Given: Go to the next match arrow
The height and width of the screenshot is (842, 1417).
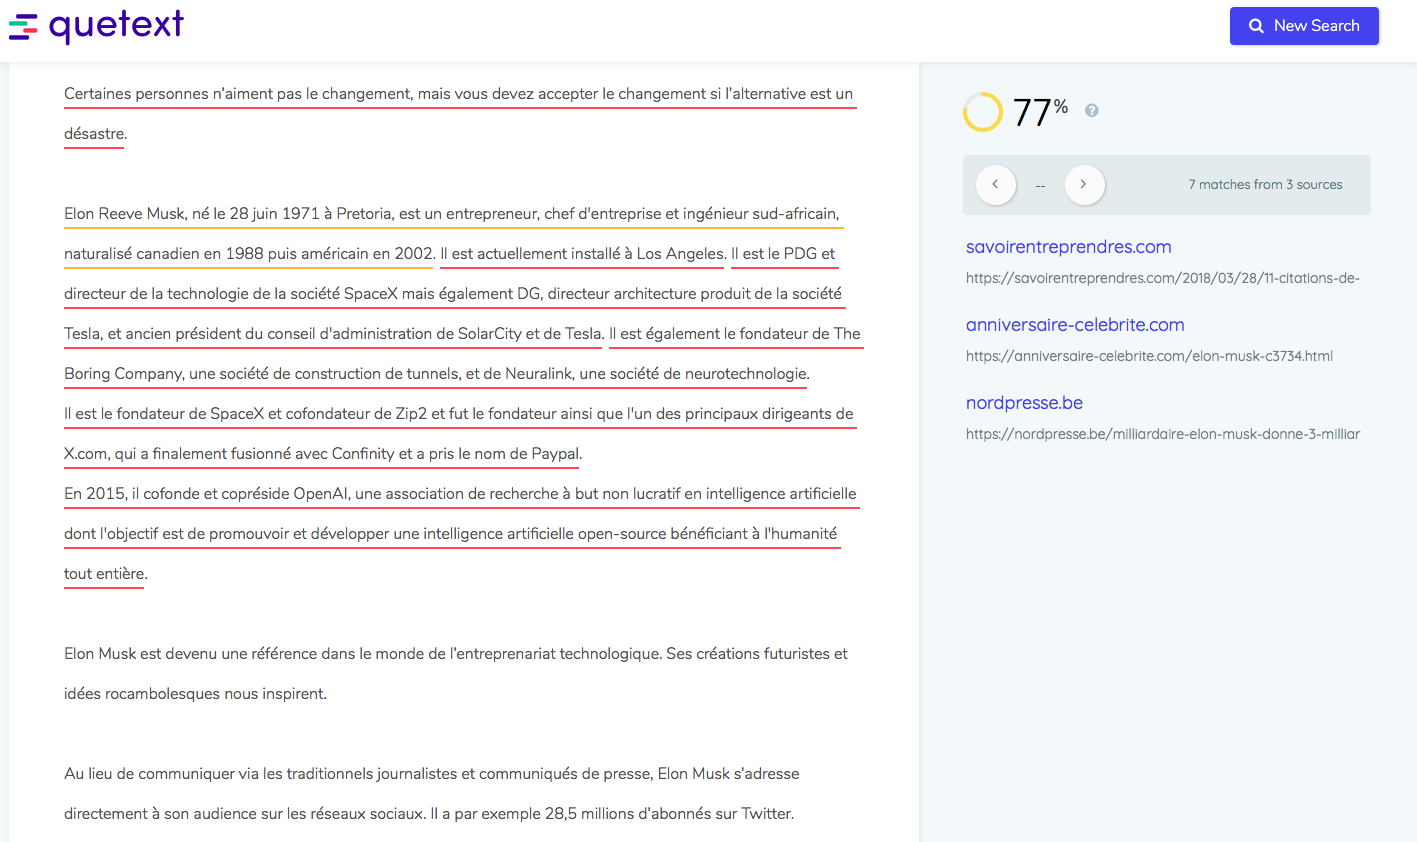Looking at the screenshot, I should click(x=1085, y=185).
